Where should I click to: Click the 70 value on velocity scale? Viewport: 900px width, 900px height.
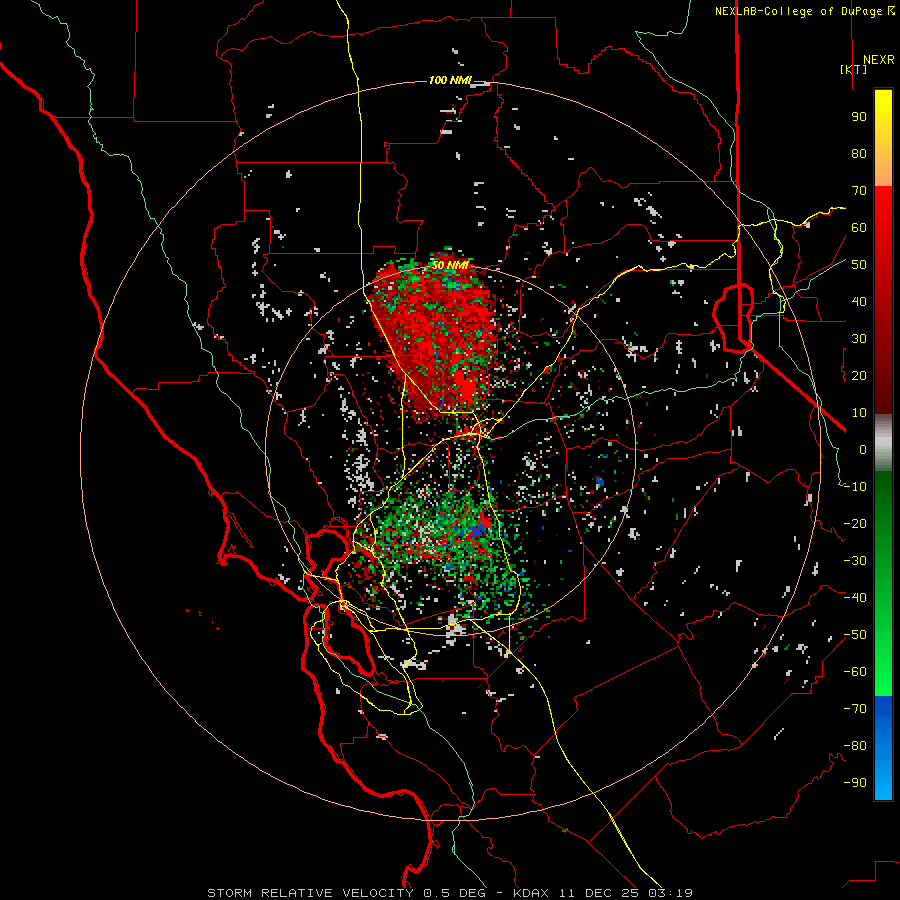(859, 191)
